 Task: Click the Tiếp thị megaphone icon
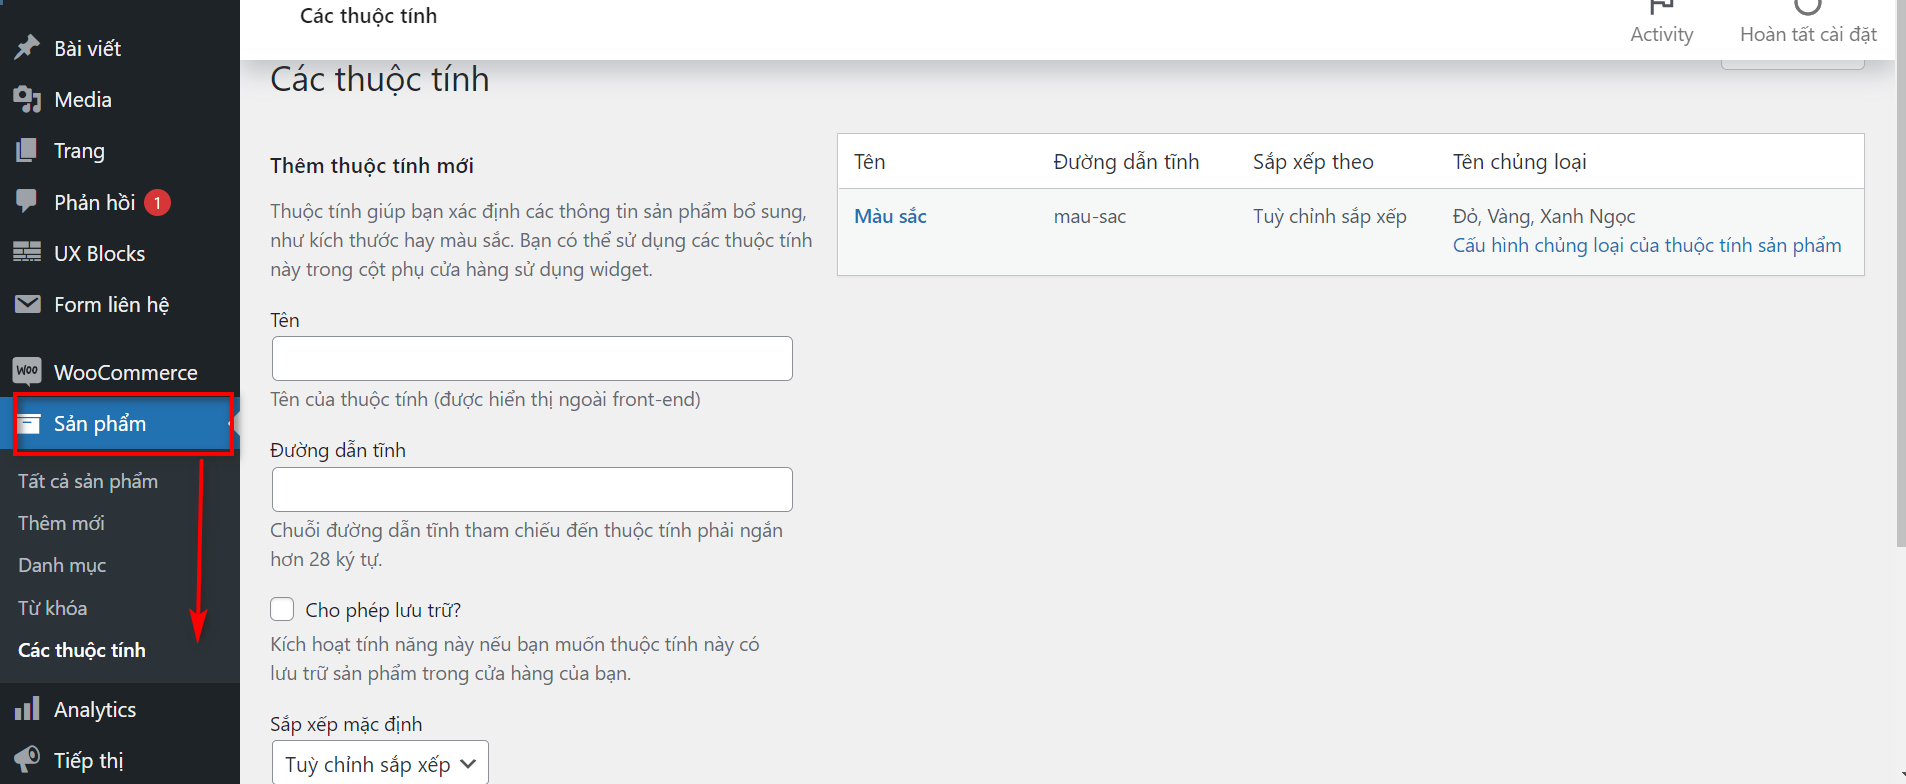tap(27, 759)
